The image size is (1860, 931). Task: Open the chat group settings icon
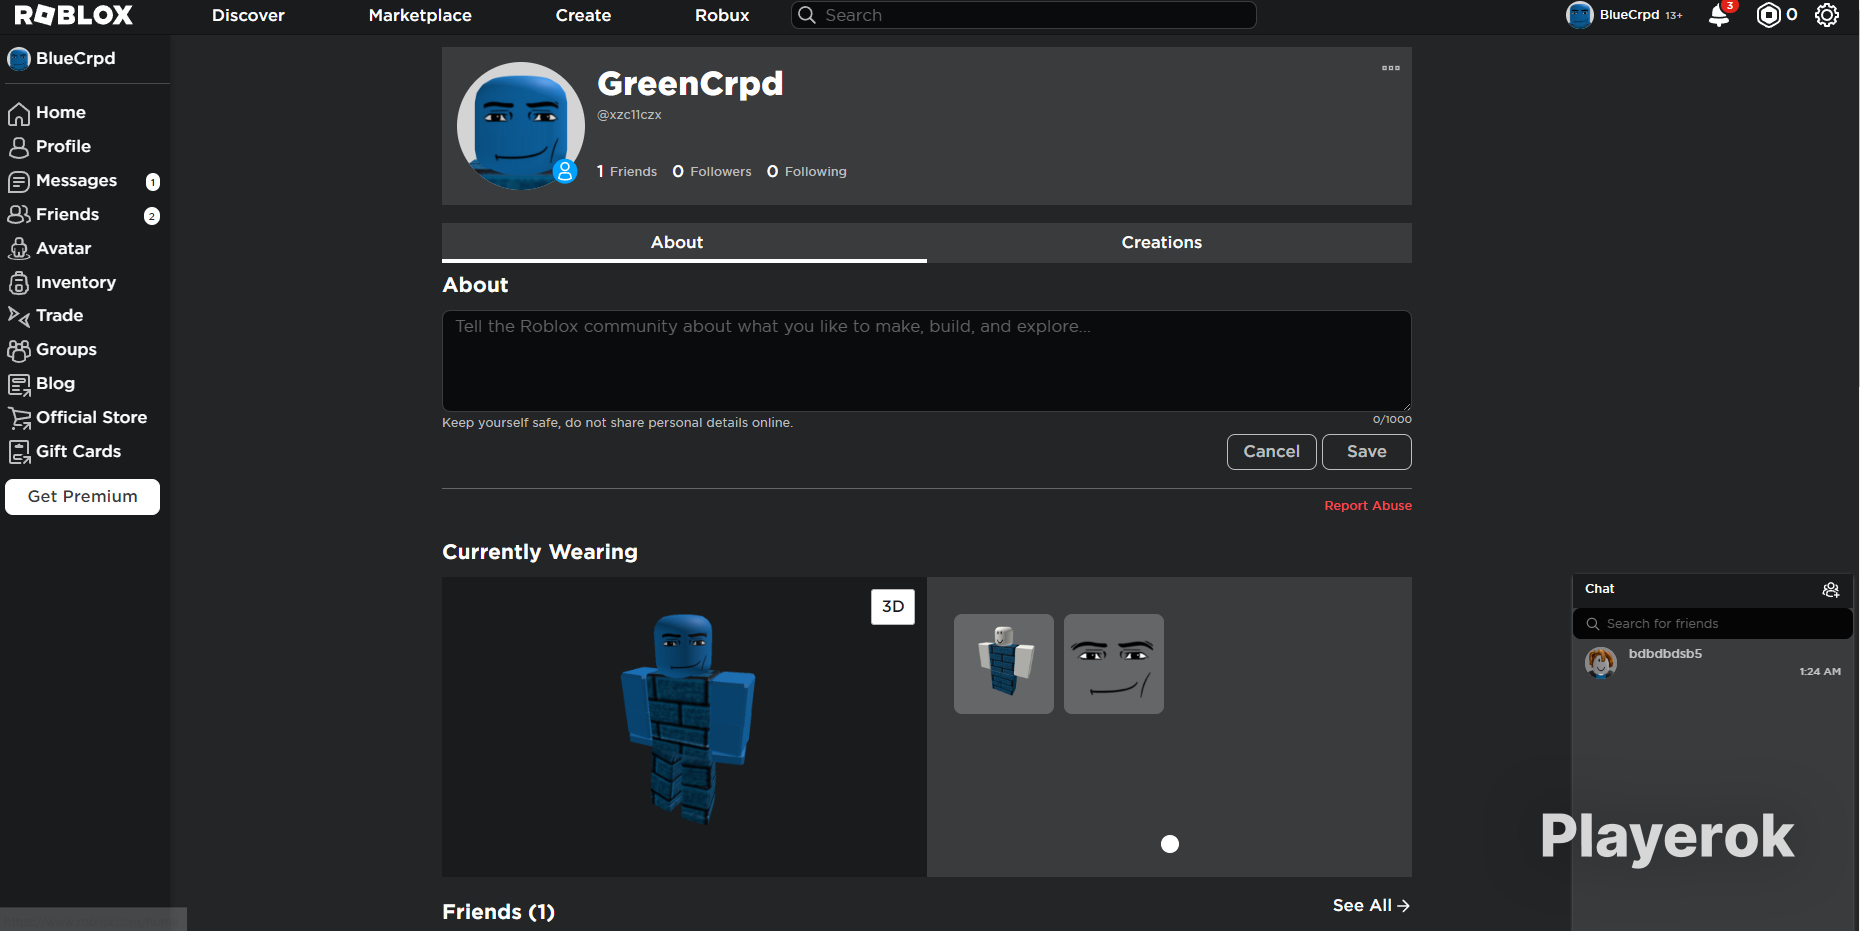click(1831, 590)
